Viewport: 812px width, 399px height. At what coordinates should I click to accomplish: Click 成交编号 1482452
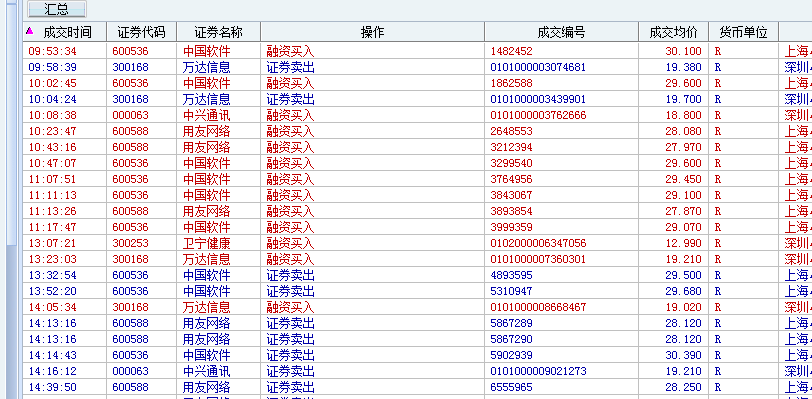[x=511, y=51]
